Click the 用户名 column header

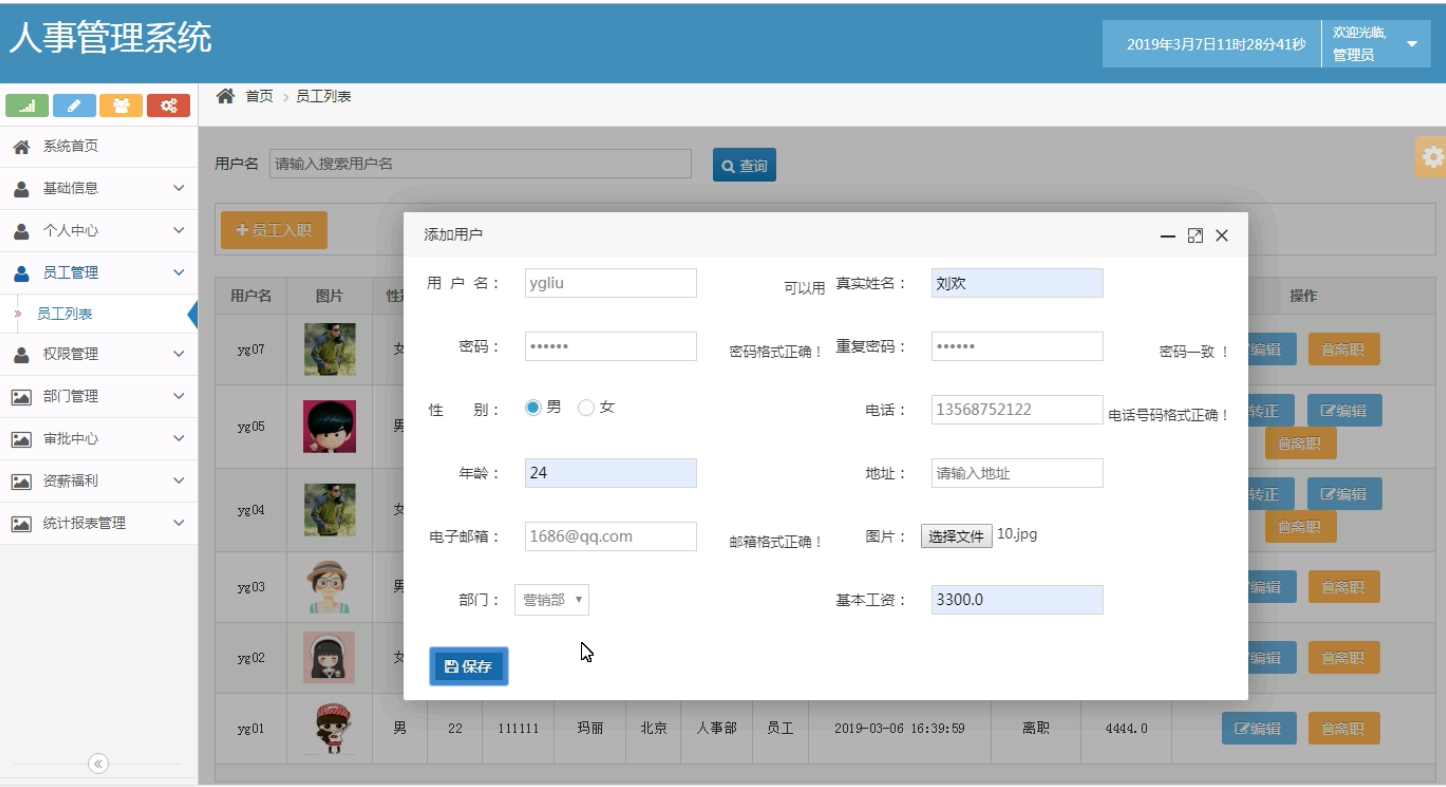pyautogui.click(x=251, y=296)
